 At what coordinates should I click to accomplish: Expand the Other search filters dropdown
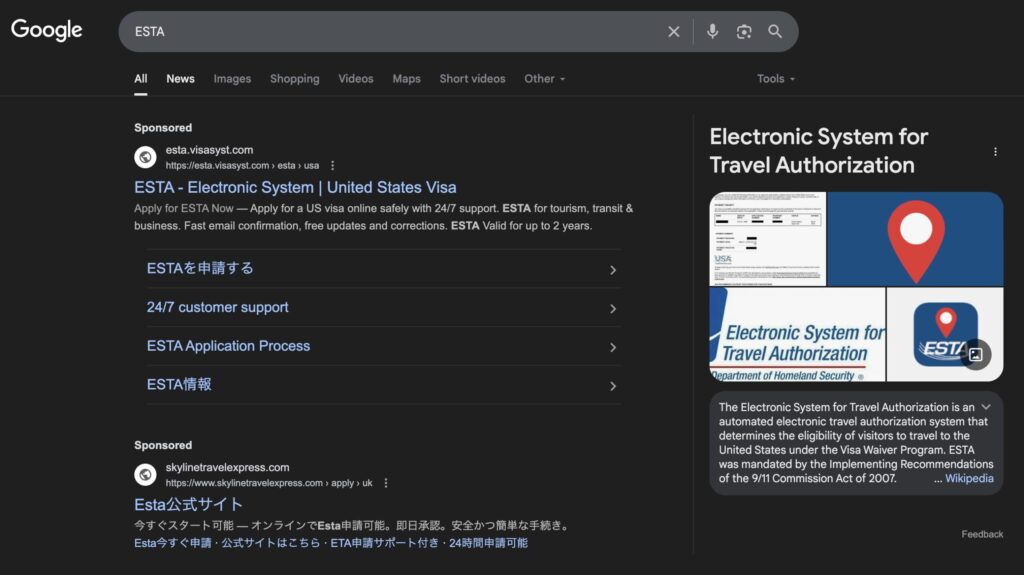545,79
